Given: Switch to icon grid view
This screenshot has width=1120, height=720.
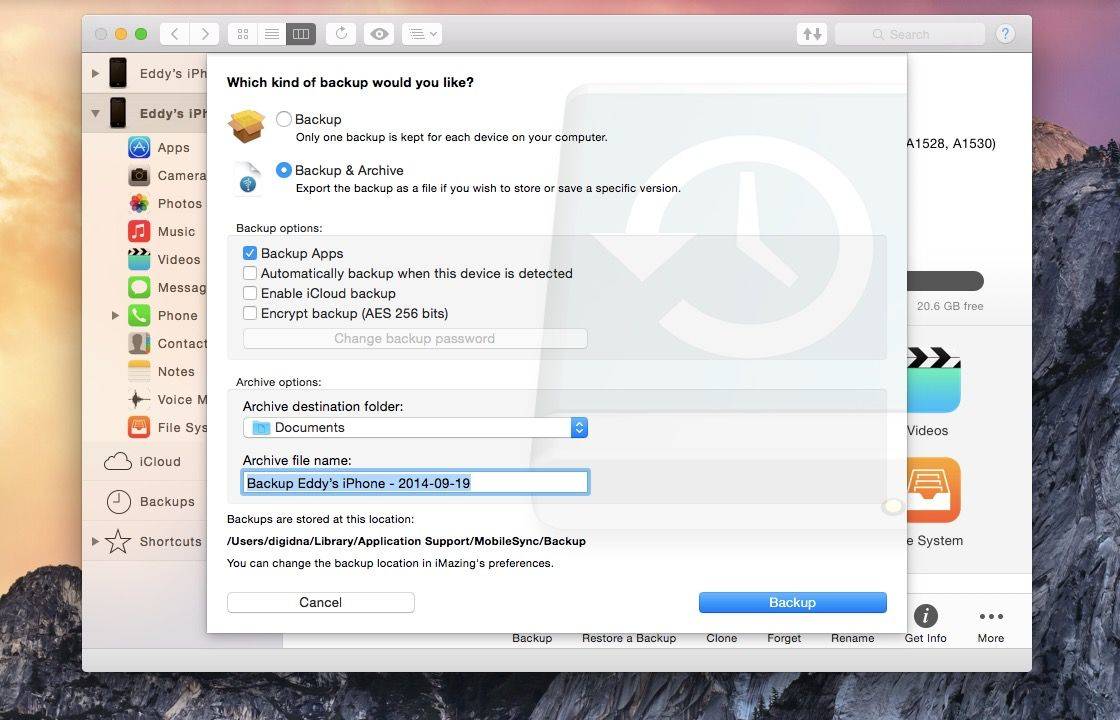Looking at the screenshot, I should click(242, 34).
